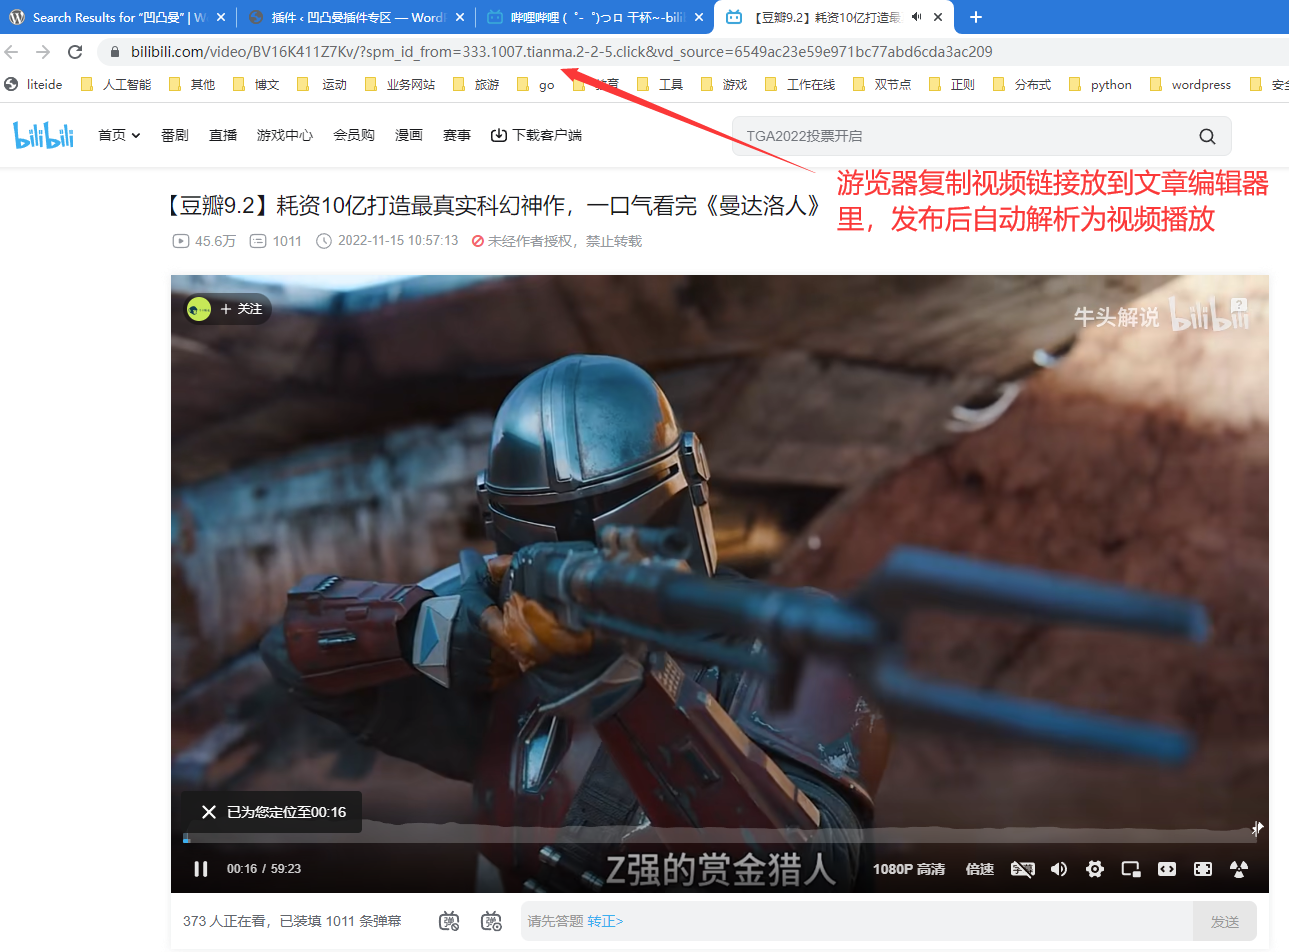Screen dimensions: 1289x952
Task: Open a new browser tab
Action: [976, 17]
